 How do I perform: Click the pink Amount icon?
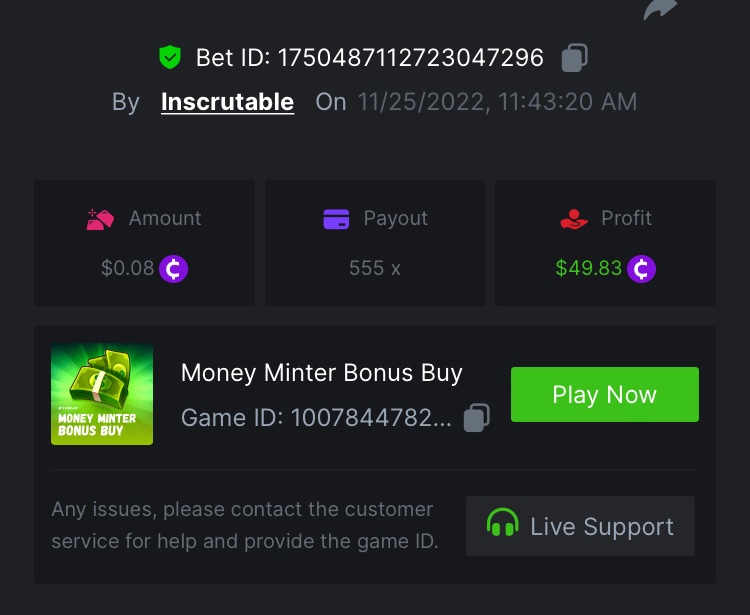pos(100,220)
